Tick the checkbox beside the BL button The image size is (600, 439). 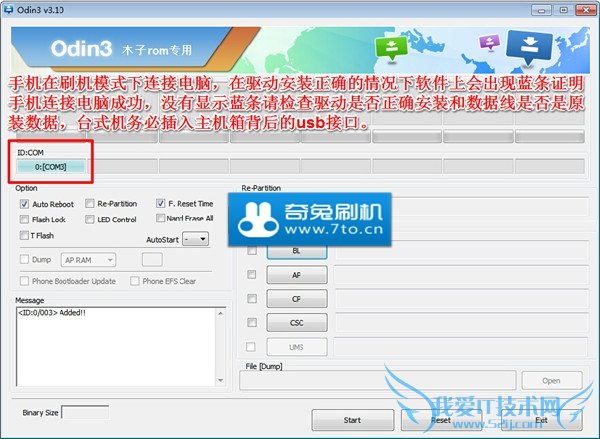pos(252,251)
